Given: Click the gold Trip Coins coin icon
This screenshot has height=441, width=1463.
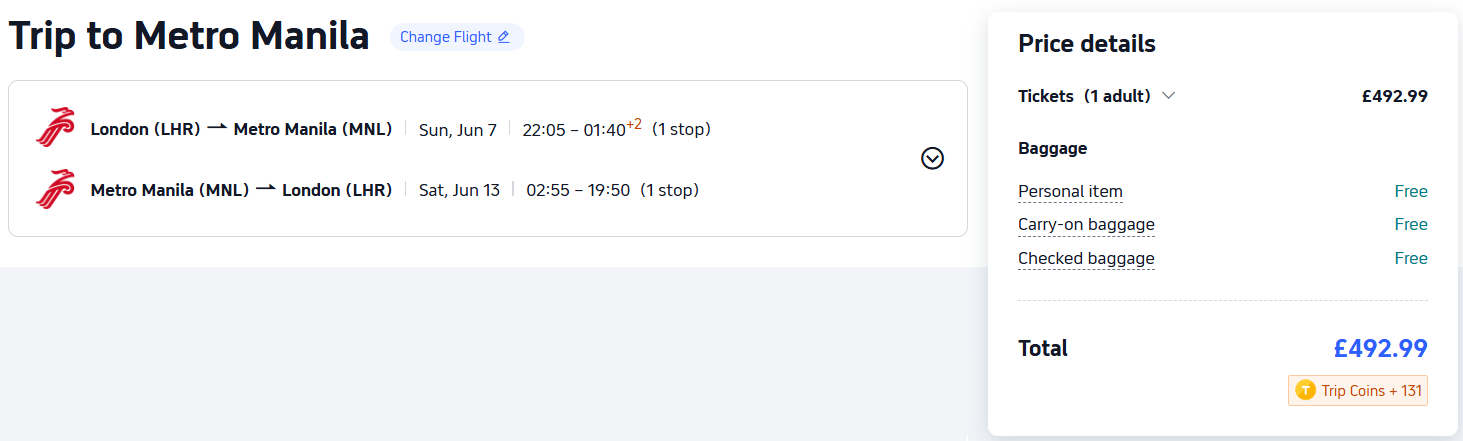Looking at the screenshot, I should pyautogui.click(x=1305, y=390).
